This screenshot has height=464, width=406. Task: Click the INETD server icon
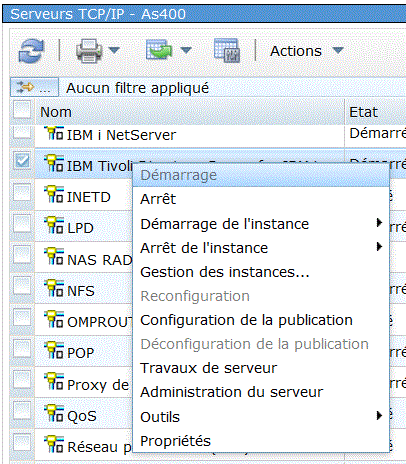pyautogui.click(x=54, y=194)
